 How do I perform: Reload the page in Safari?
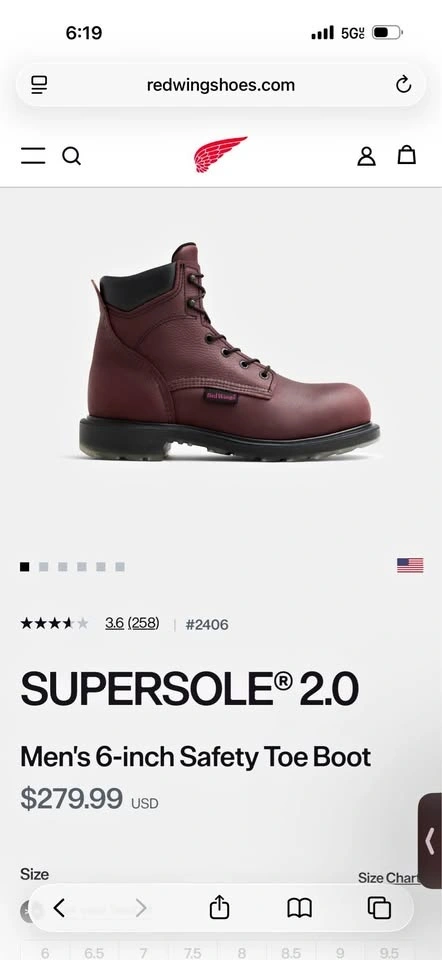coord(403,84)
